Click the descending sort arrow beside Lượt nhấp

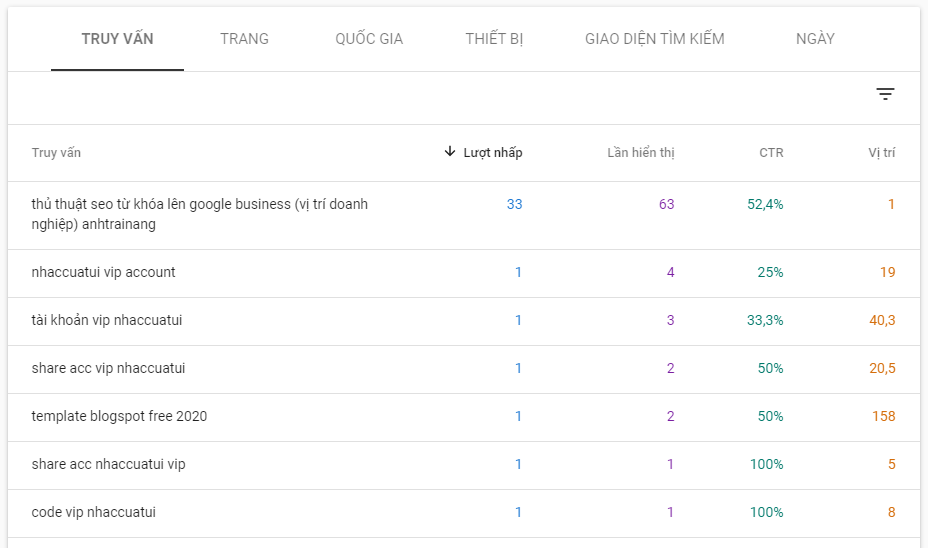tap(450, 152)
